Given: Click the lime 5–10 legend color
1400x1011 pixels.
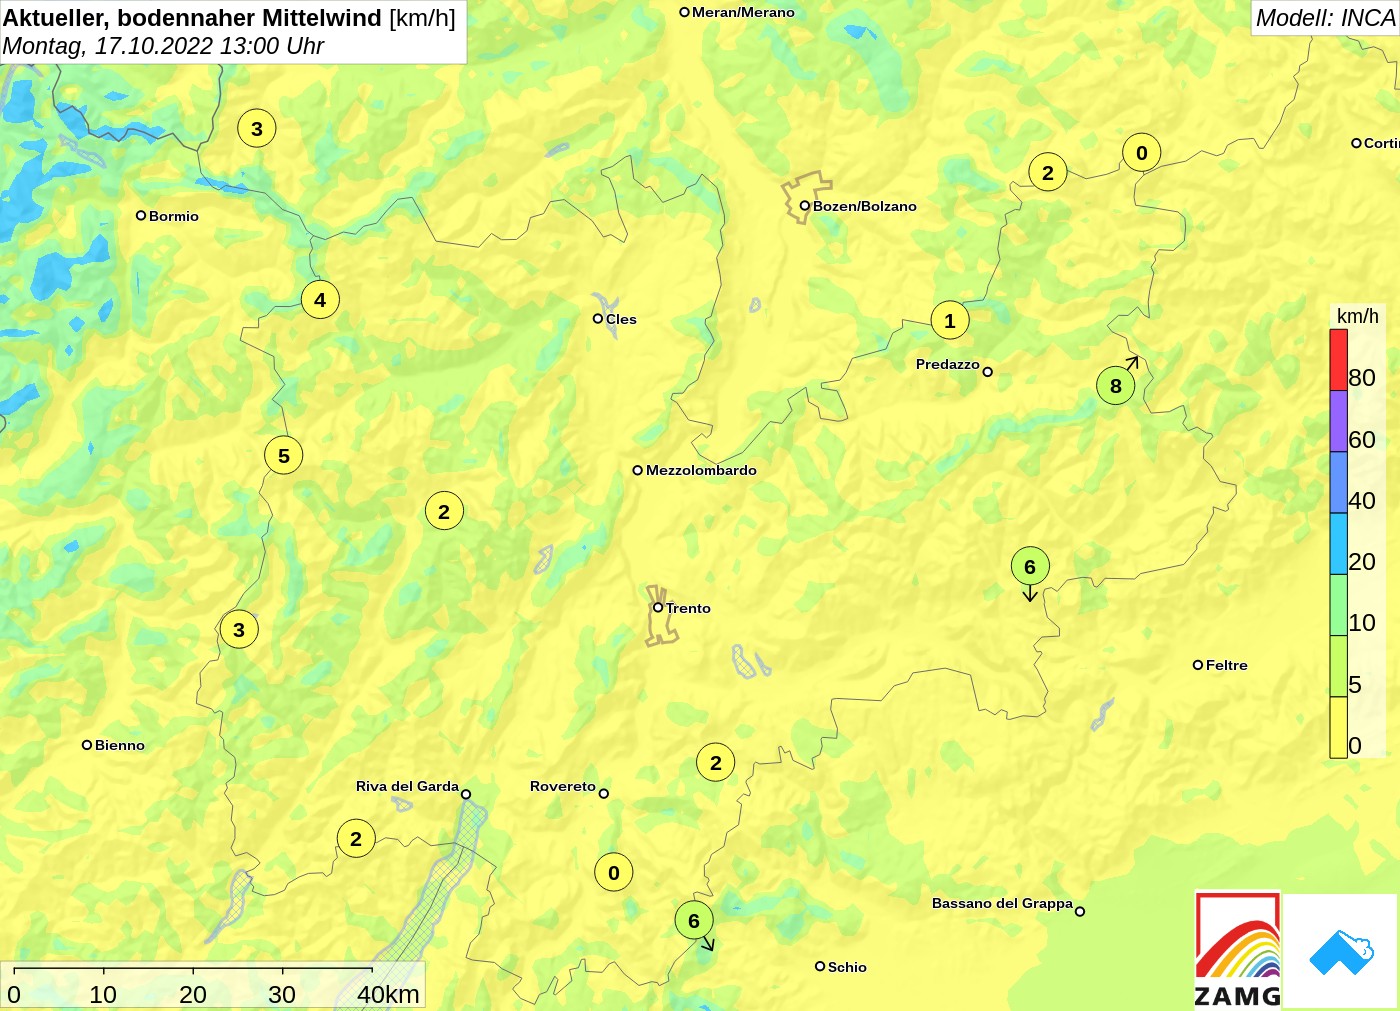Looking at the screenshot, I should (x=1338, y=665).
